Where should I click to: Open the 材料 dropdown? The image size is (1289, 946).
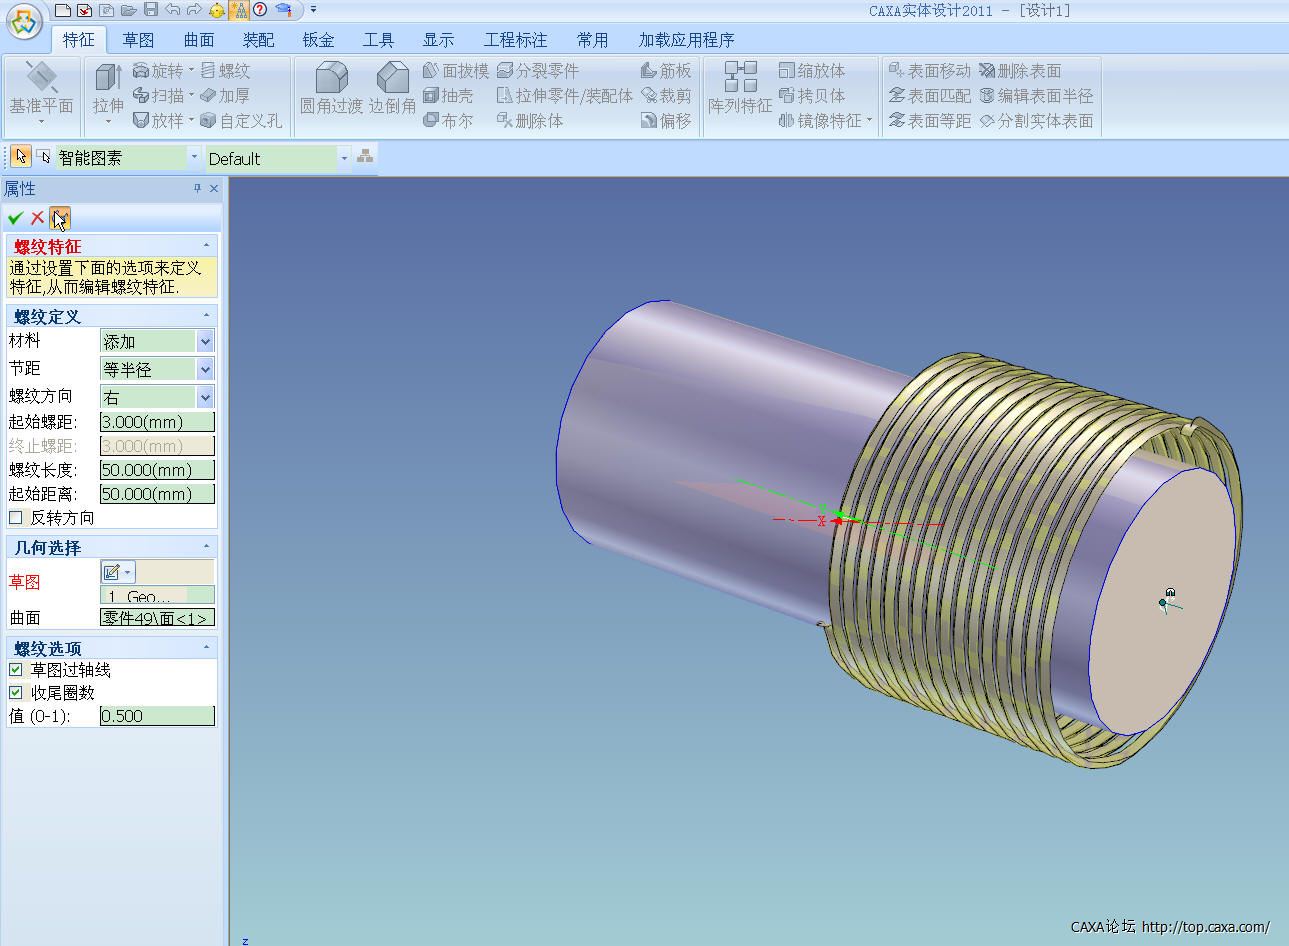click(205, 342)
